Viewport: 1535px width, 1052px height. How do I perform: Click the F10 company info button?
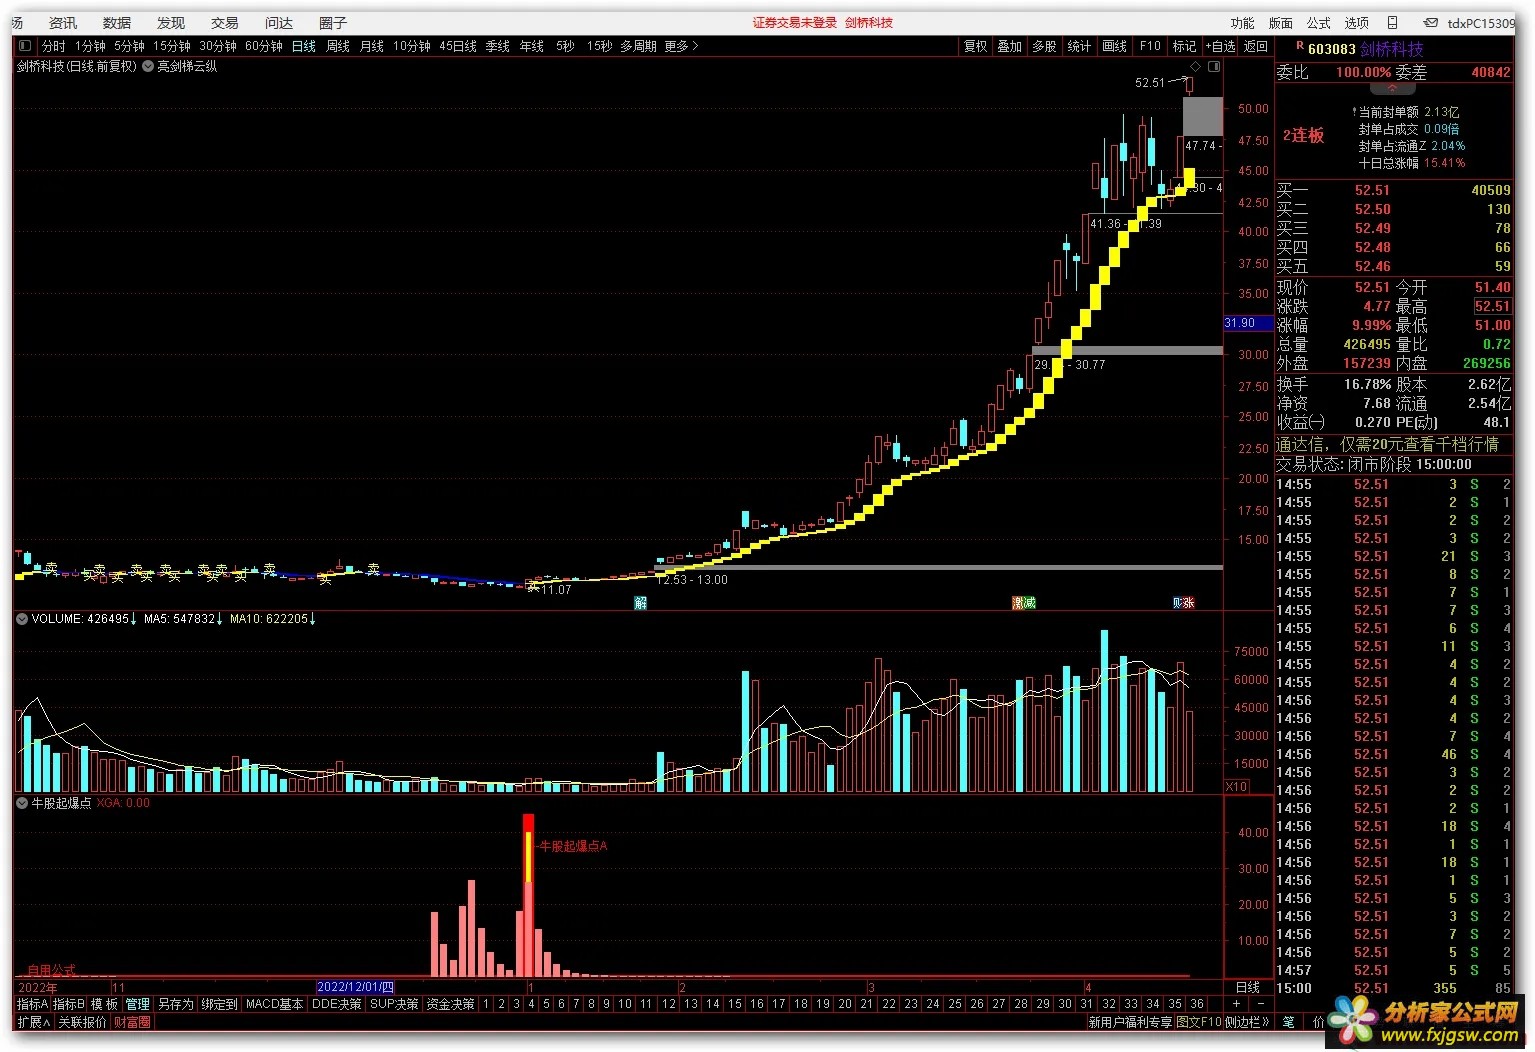[x=1151, y=46]
